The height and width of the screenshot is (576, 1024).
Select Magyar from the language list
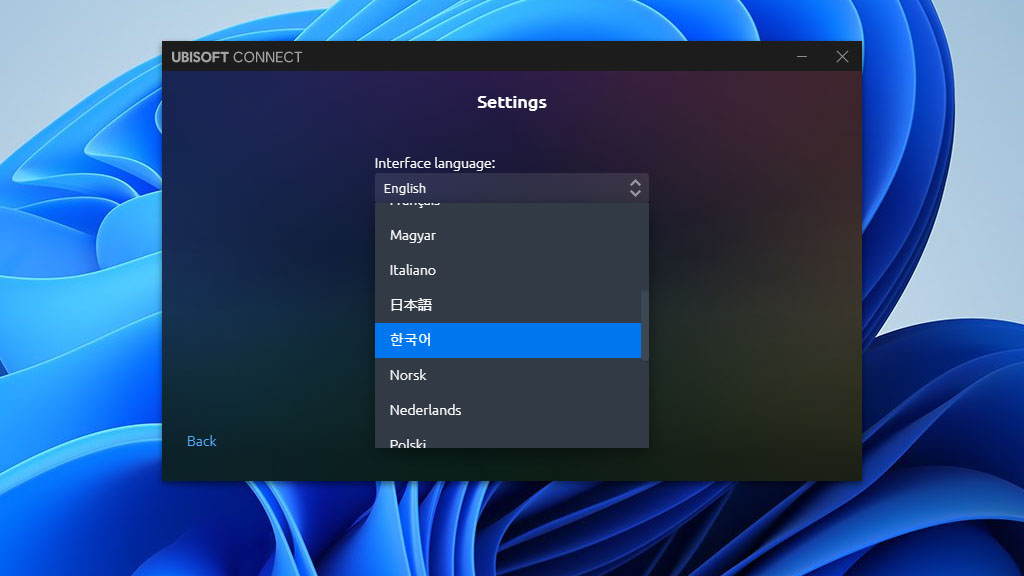coord(508,235)
